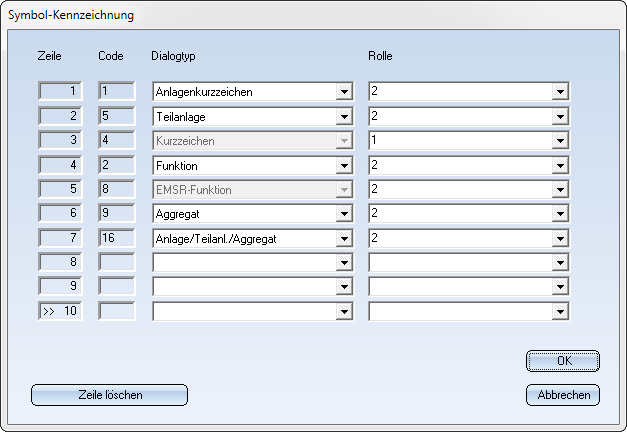
Task: Open the Funktion Dialogtyp dropdown arrow
Action: pos(344,165)
